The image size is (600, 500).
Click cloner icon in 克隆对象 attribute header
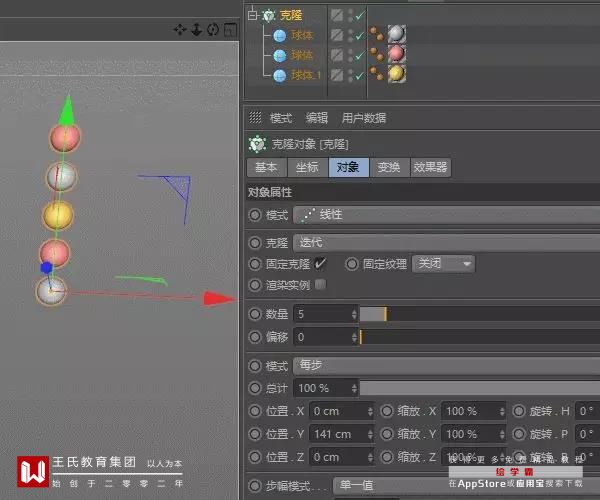257,144
